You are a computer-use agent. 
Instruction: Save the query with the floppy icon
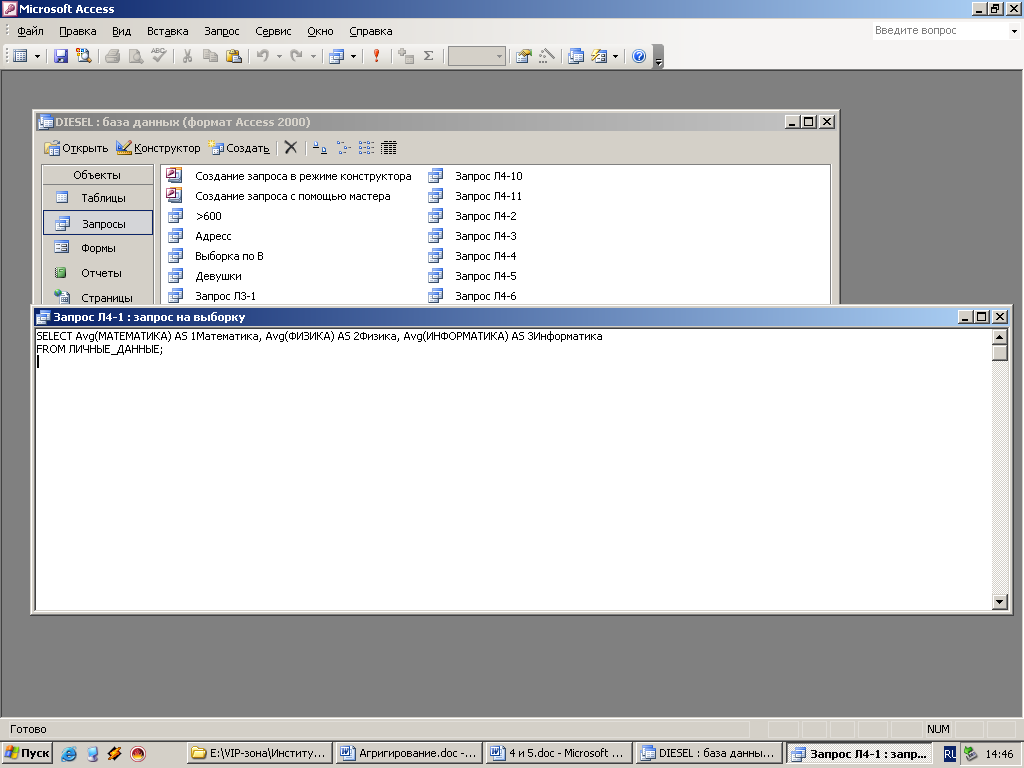point(61,56)
